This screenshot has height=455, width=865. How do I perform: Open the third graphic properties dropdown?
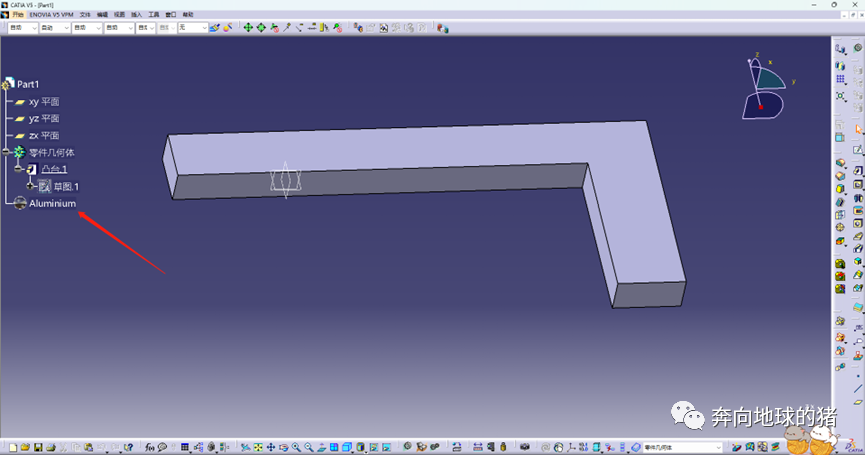(x=87, y=28)
